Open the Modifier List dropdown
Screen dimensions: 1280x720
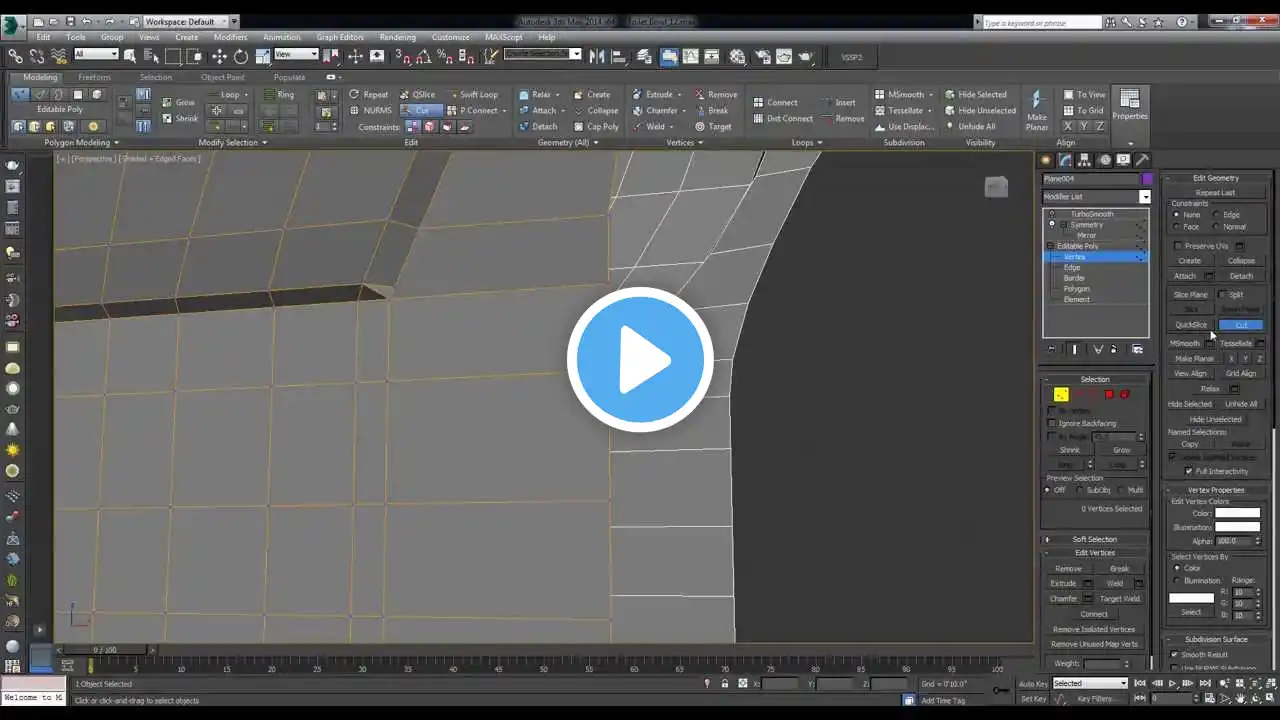coord(1096,197)
